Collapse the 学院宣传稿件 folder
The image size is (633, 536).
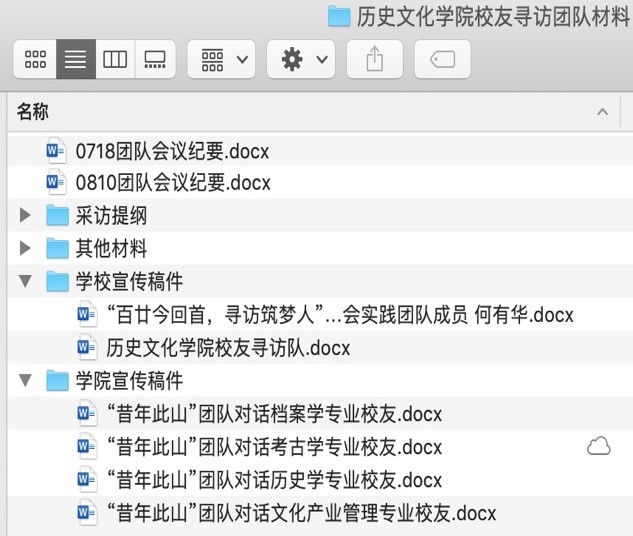point(25,381)
